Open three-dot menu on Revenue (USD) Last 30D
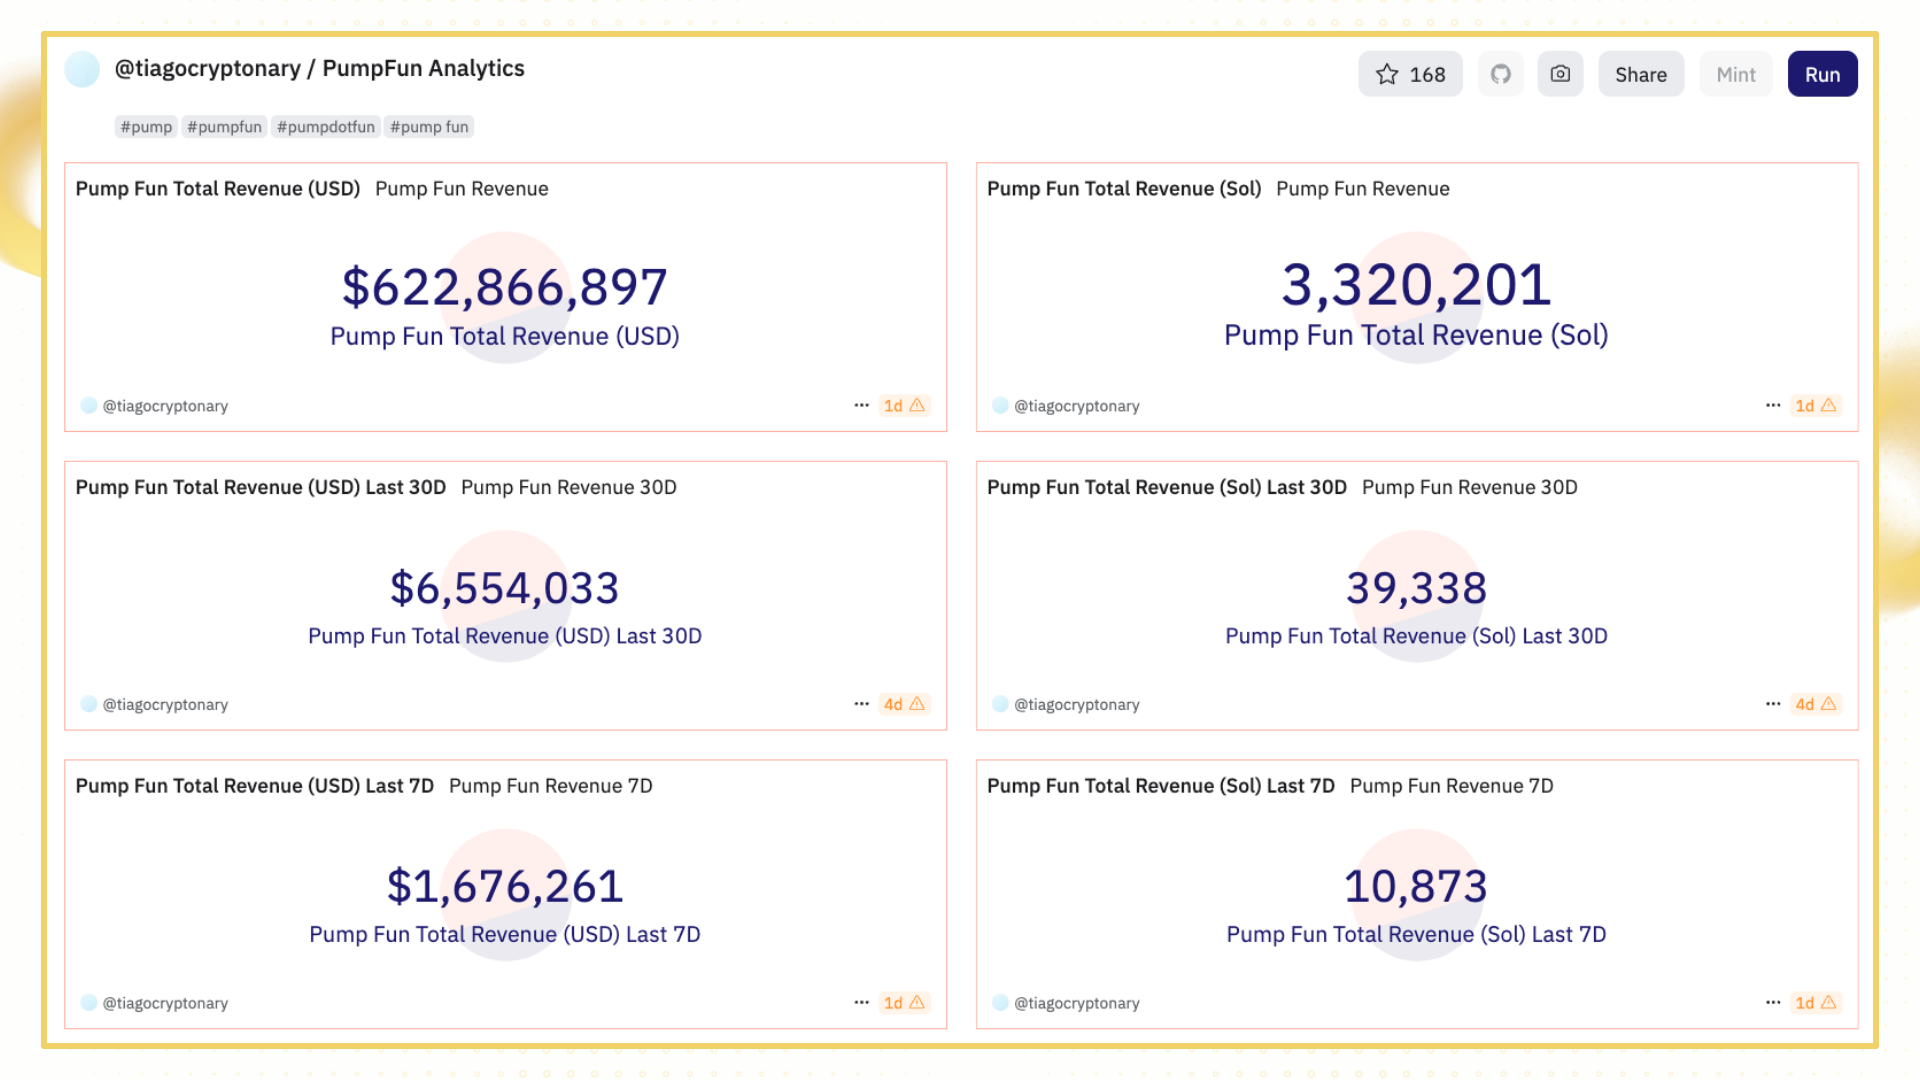 861,704
